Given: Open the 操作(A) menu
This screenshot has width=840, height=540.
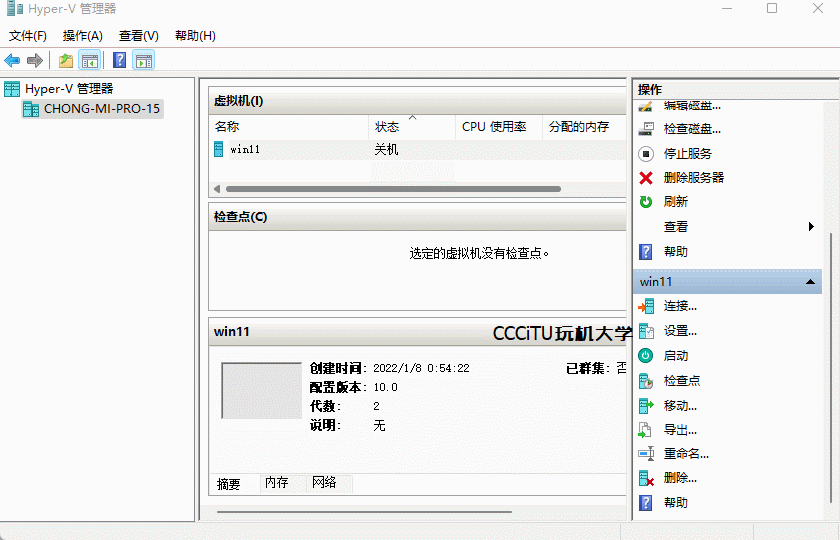Looking at the screenshot, I should pyautogui.click(x=83, y=36).
